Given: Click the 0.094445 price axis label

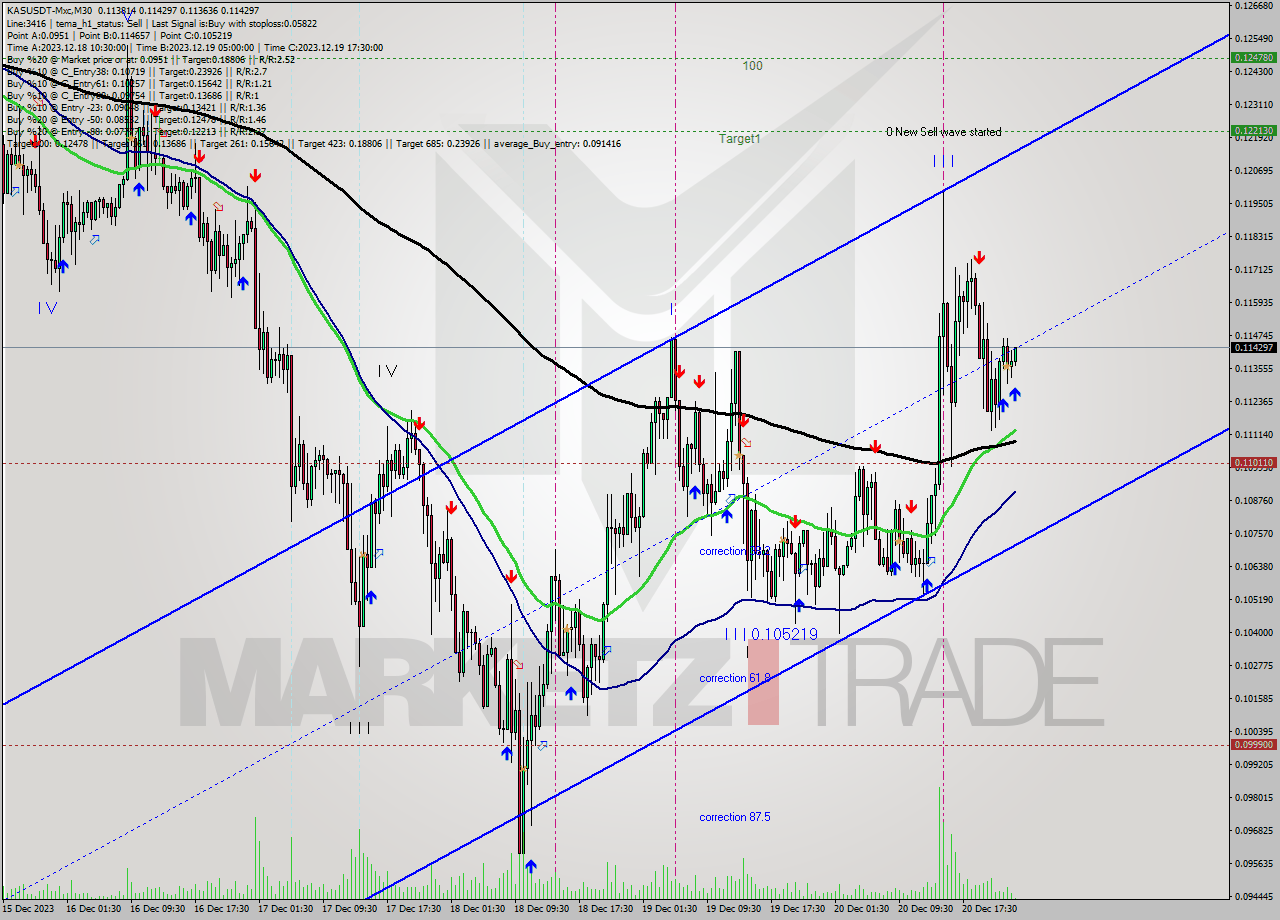Looking at the screenshot, I should [1254, 896].
